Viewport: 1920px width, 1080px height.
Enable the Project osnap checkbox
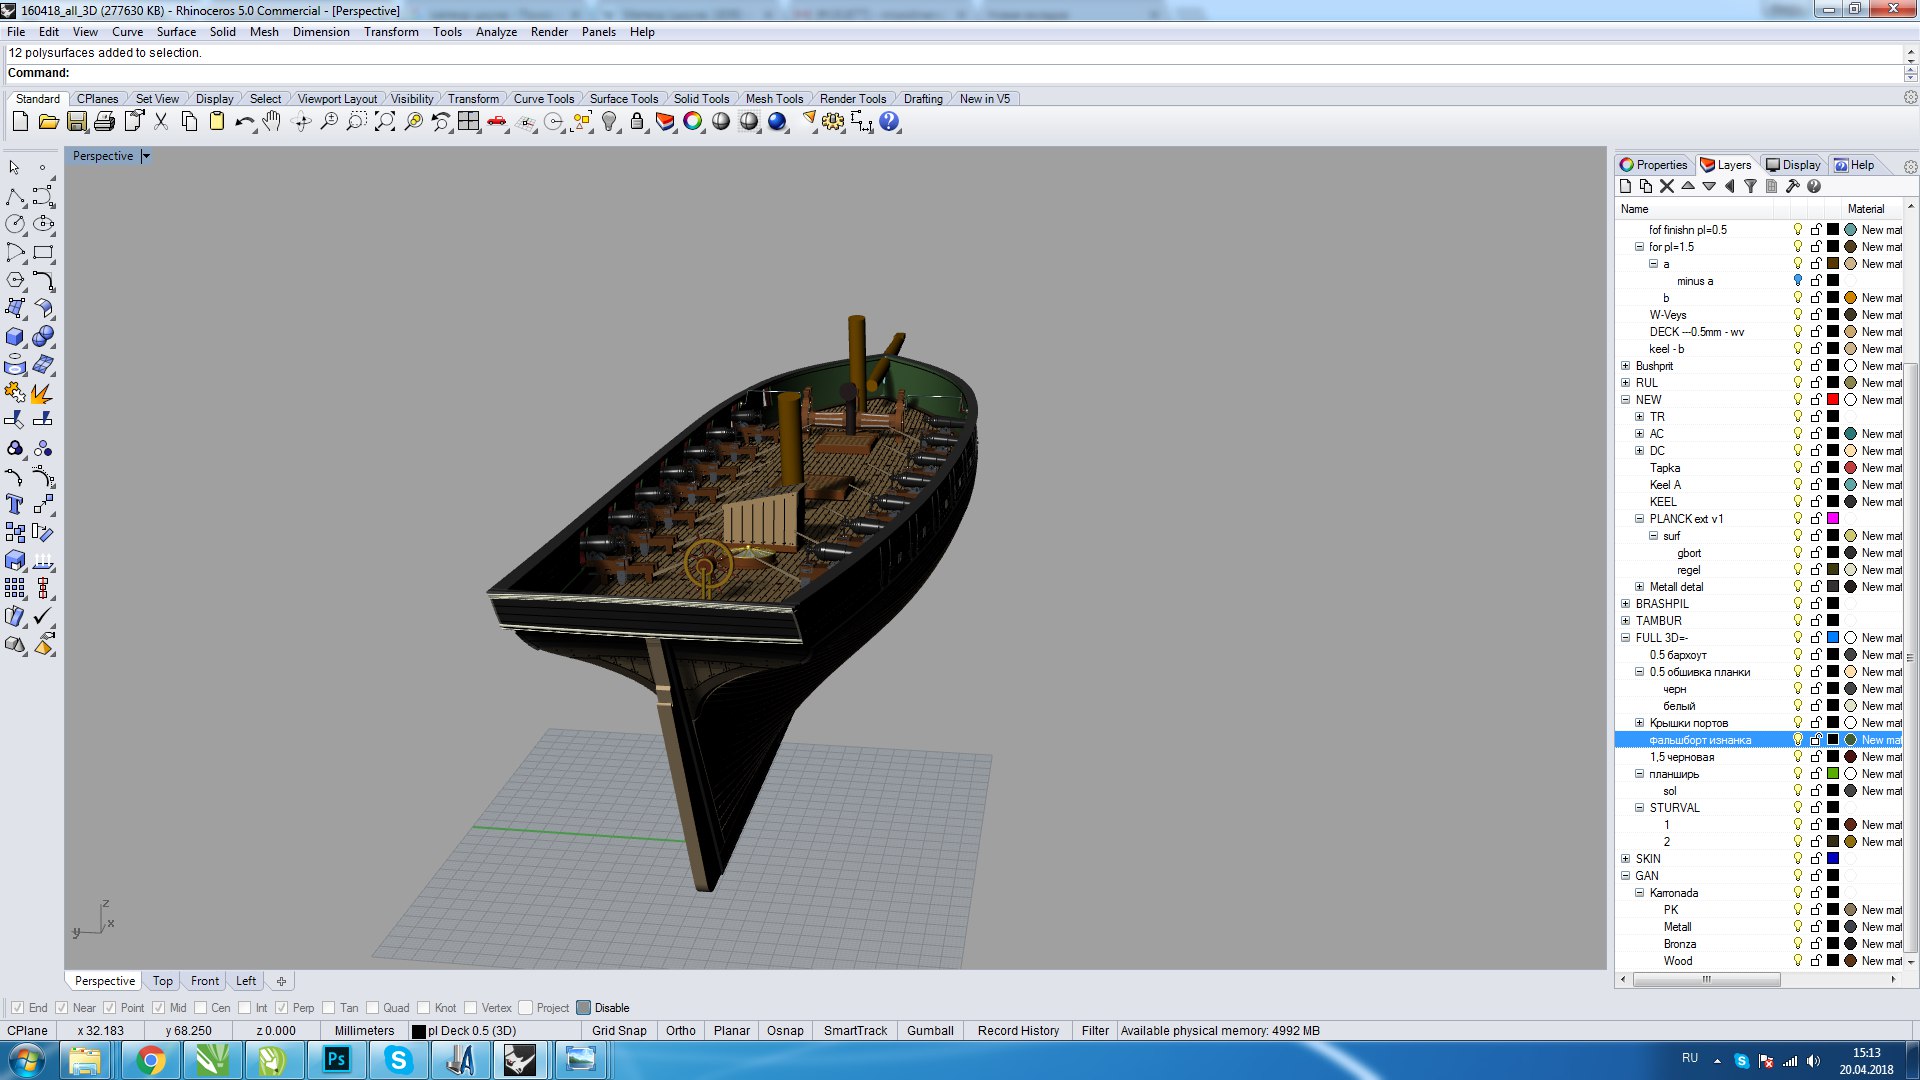[x=526, y=1008]
